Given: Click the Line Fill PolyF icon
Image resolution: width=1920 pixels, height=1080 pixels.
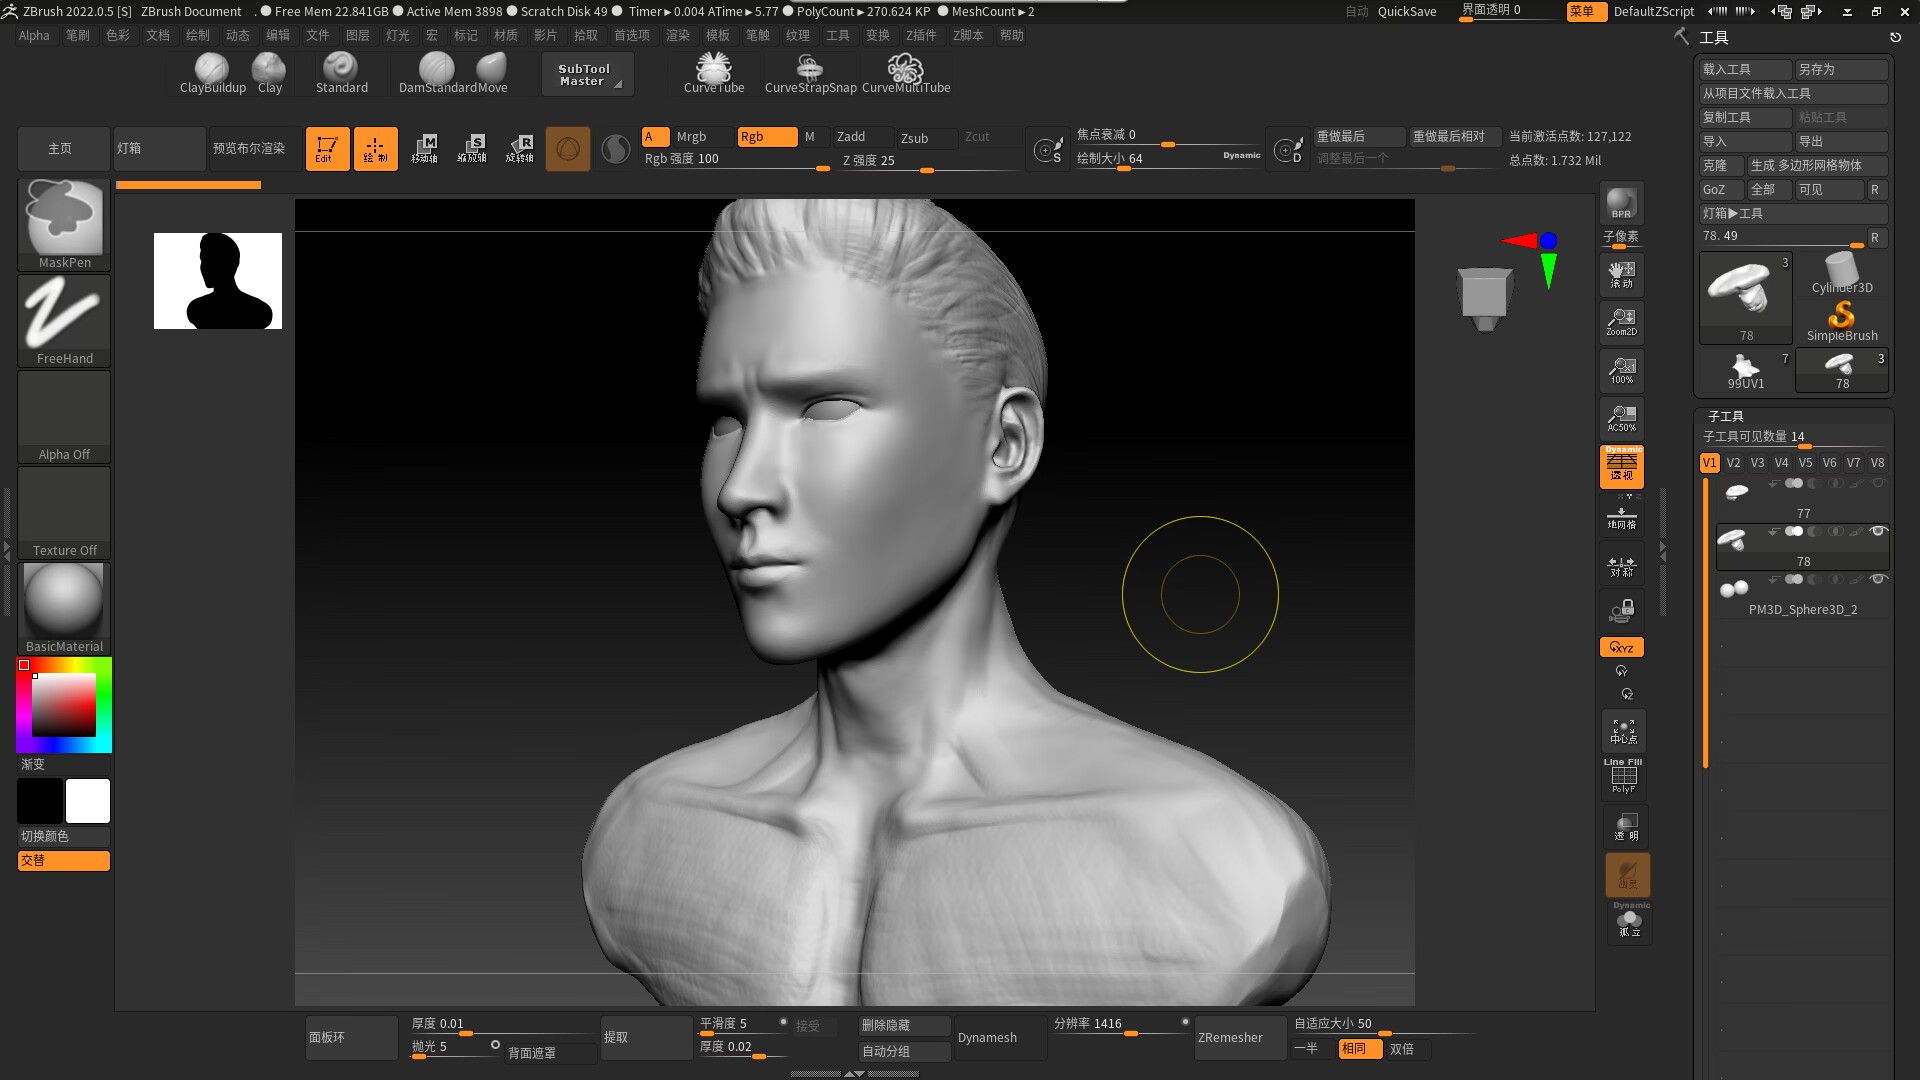Looking at the screenshot, I should [x=1623, y=777].
